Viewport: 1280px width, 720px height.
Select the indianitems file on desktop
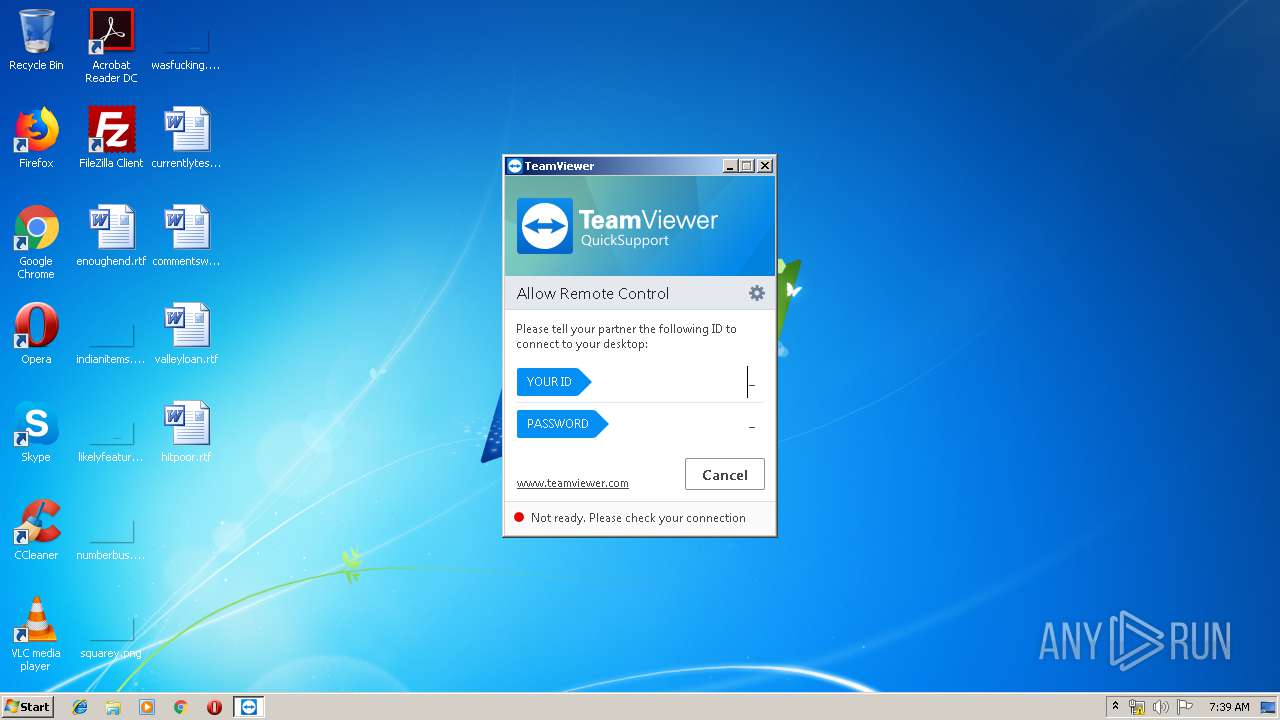point(111,340)
